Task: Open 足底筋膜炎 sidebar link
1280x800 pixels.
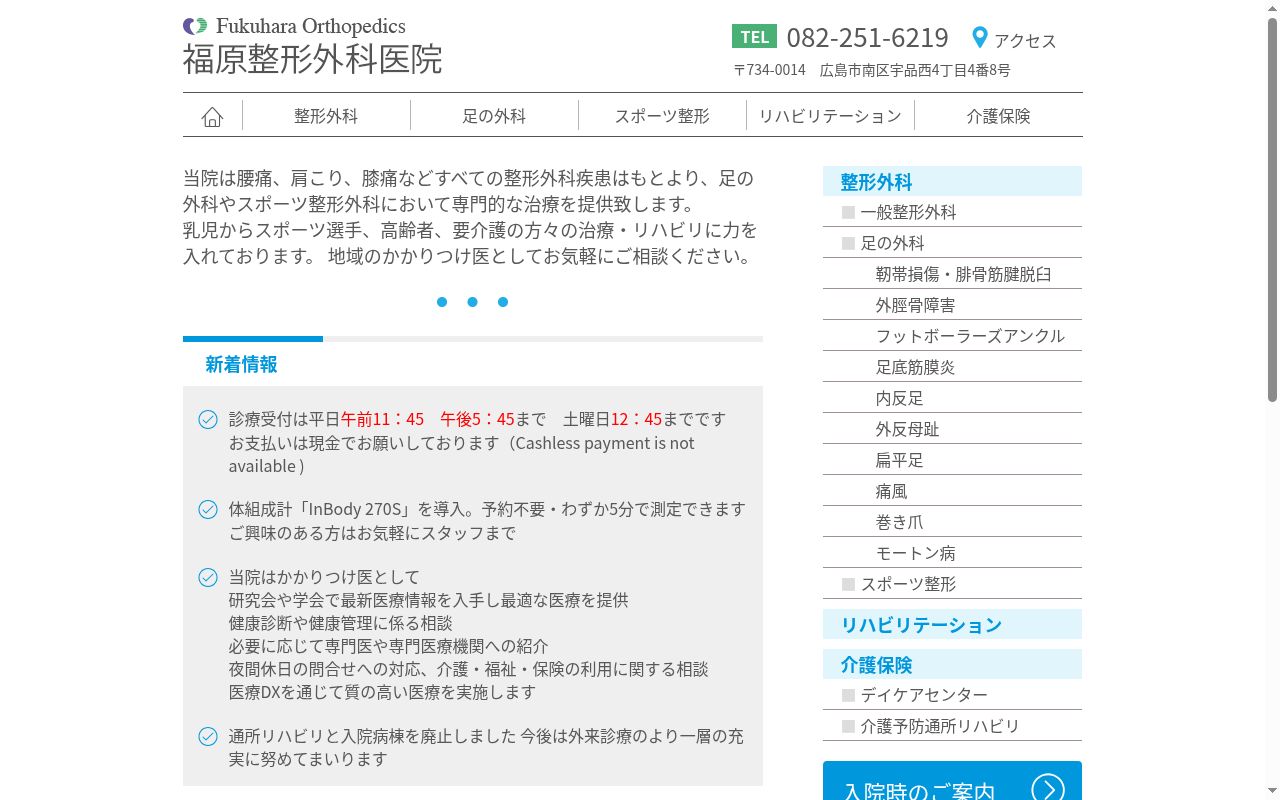Action: click(x=952, y=367)
